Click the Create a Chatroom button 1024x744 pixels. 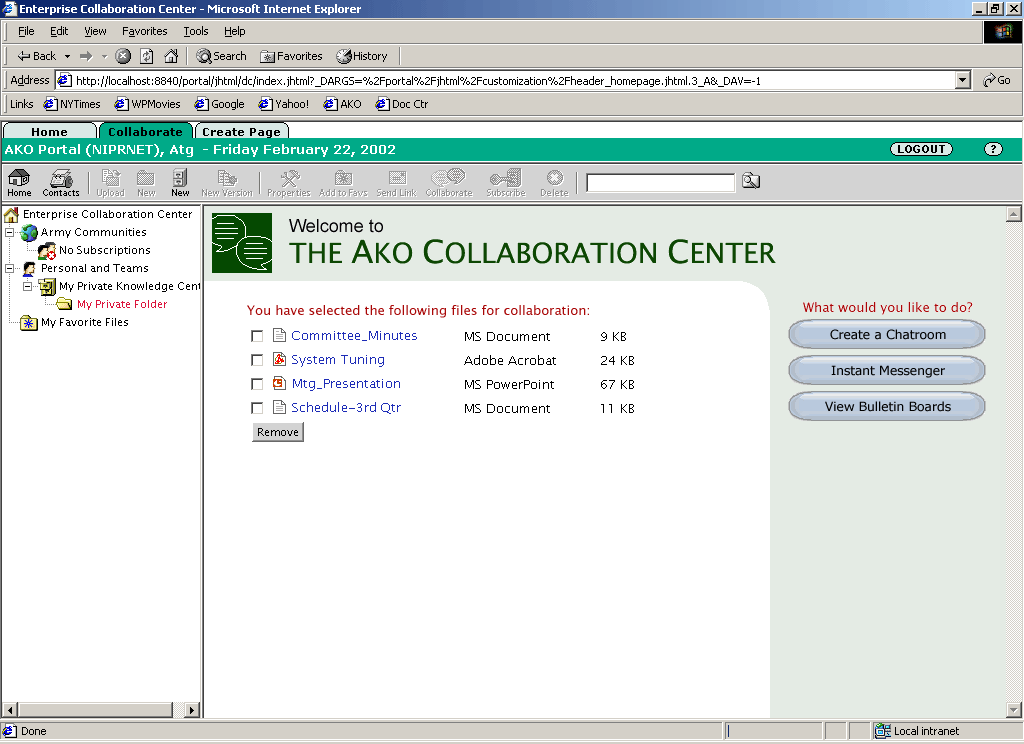click(x=887, y=335)
